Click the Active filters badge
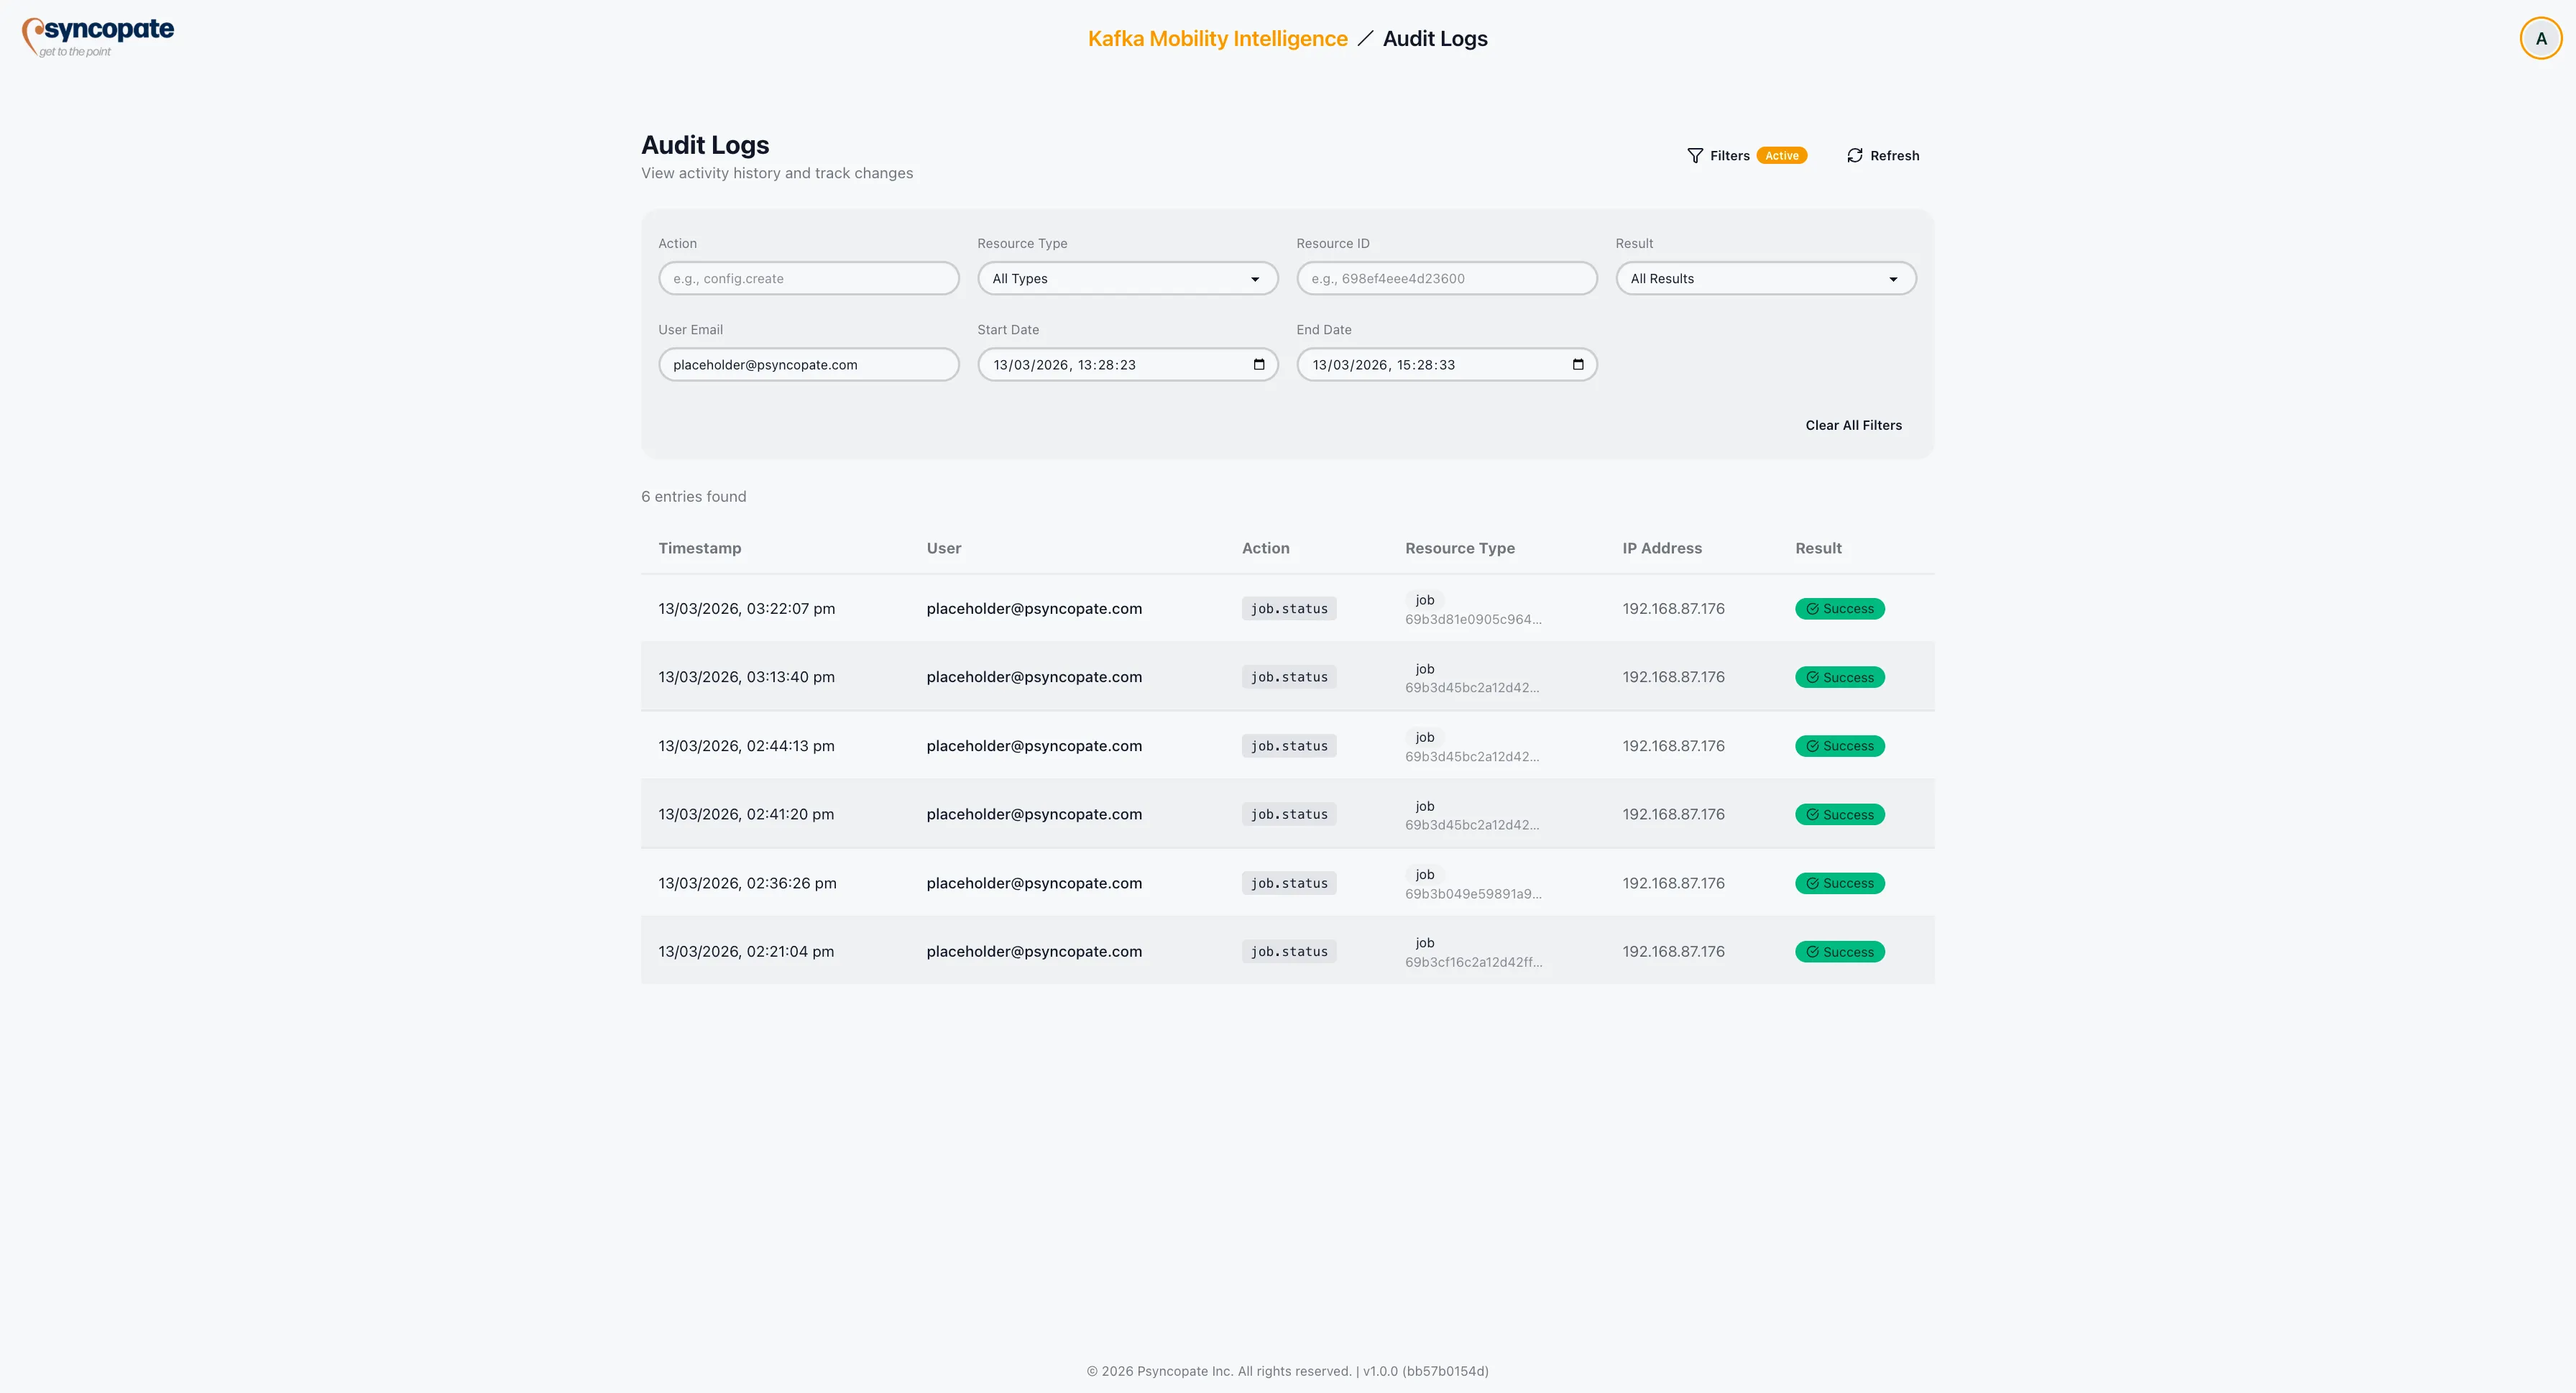The height and width of the screenshot is (1393, 2576). click(1782, 155)
